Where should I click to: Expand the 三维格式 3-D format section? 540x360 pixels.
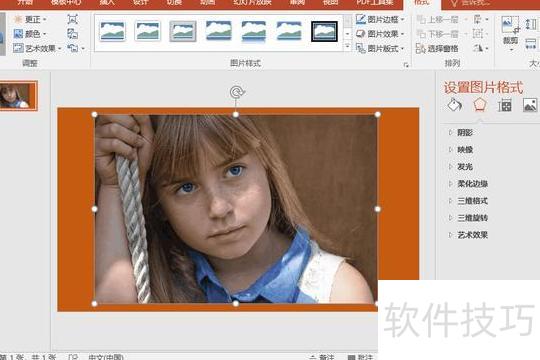(x=468, y=201)
